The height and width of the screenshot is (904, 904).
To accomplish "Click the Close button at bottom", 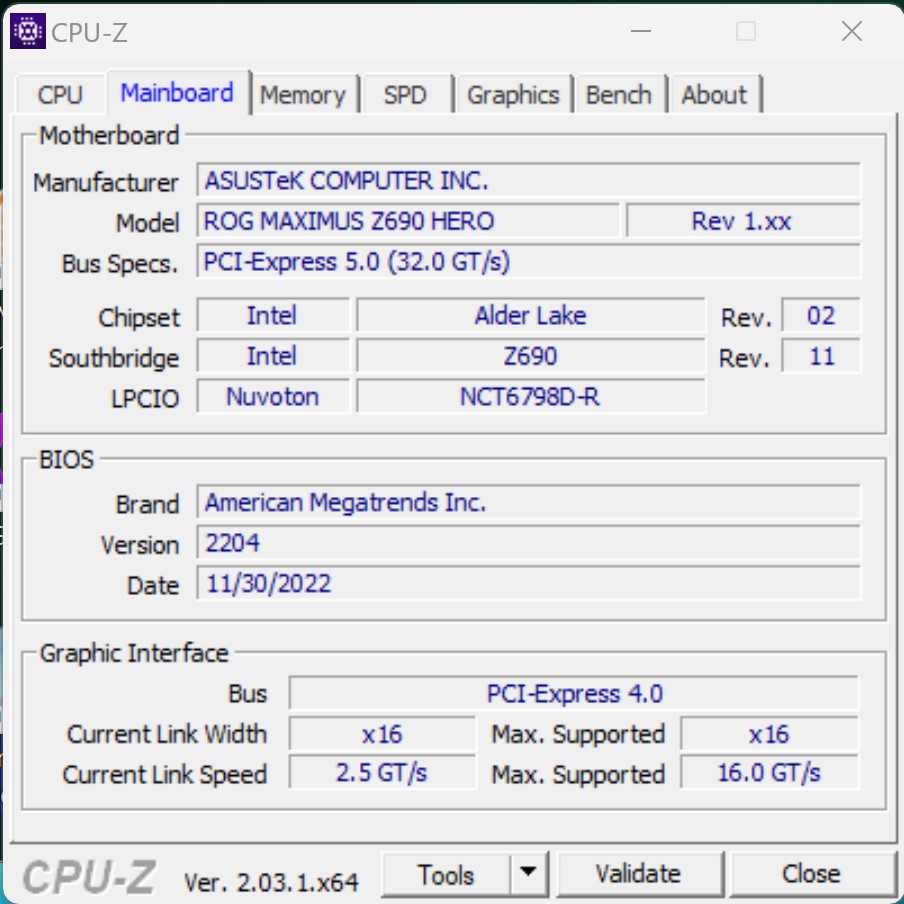I will click(811, 875).
